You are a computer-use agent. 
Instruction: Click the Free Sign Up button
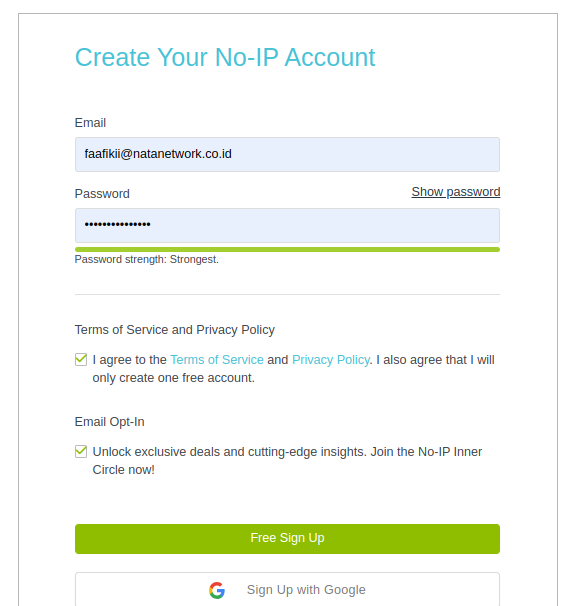(287, 539)
